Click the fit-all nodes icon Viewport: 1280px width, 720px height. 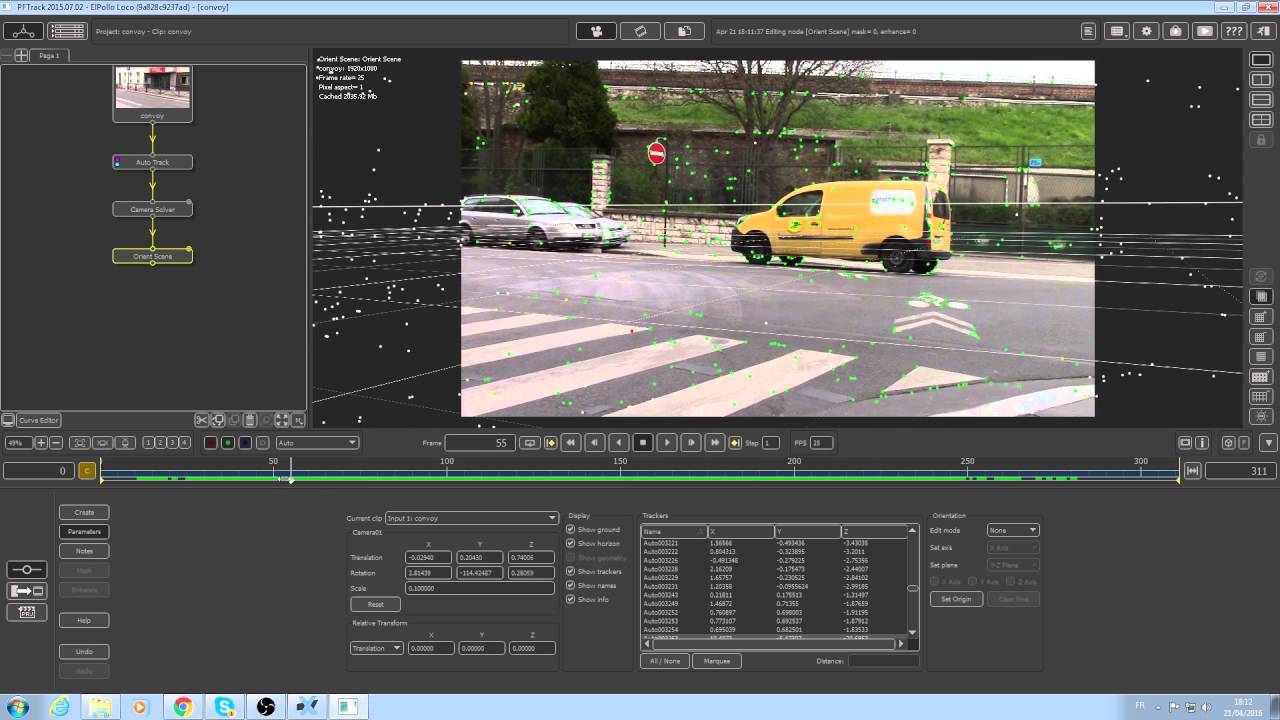tap(282, 421)
